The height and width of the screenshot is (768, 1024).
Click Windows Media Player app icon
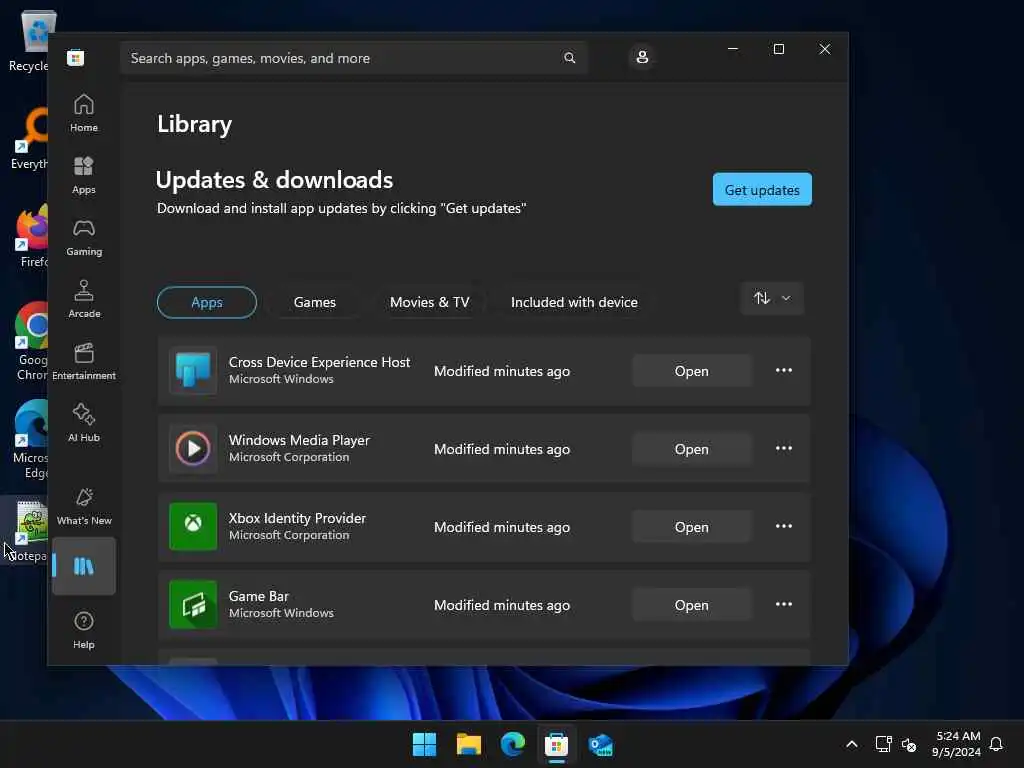point(193,449)
